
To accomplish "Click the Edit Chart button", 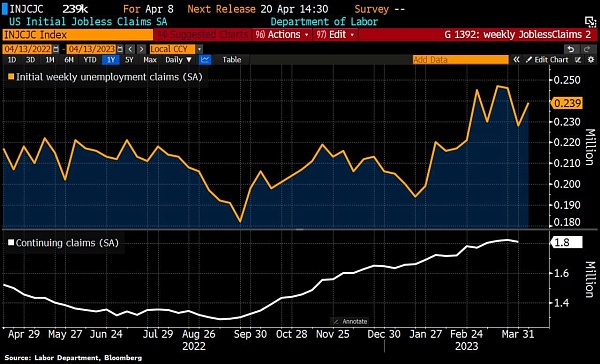I will [x=547, y=60].
